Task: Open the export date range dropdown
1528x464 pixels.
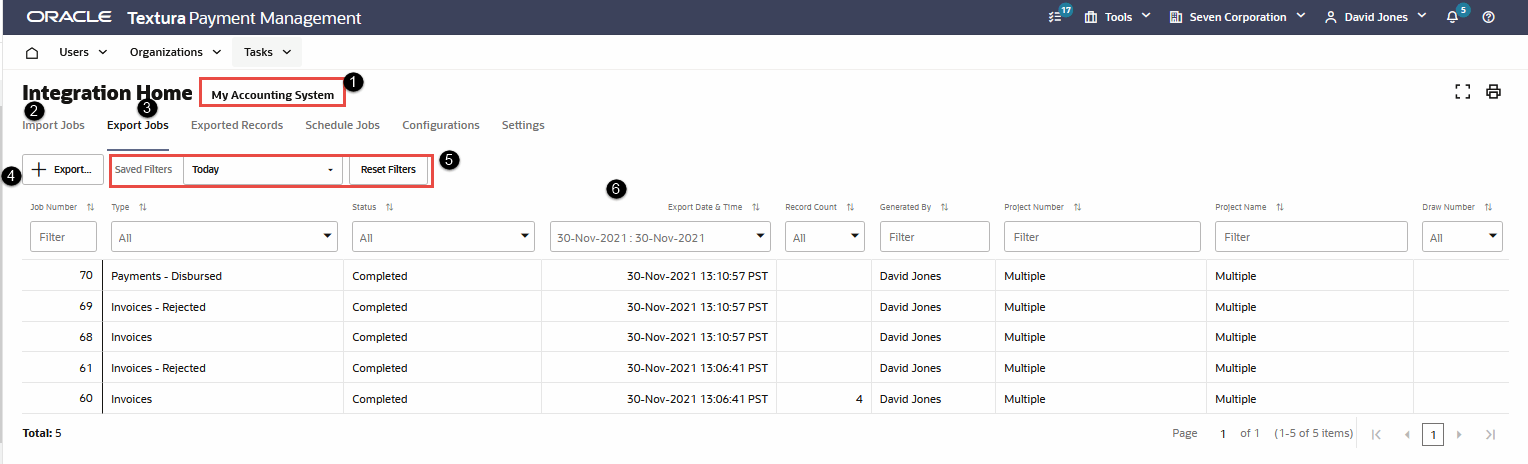Action: pyautogui.click(x=660, y=237)
